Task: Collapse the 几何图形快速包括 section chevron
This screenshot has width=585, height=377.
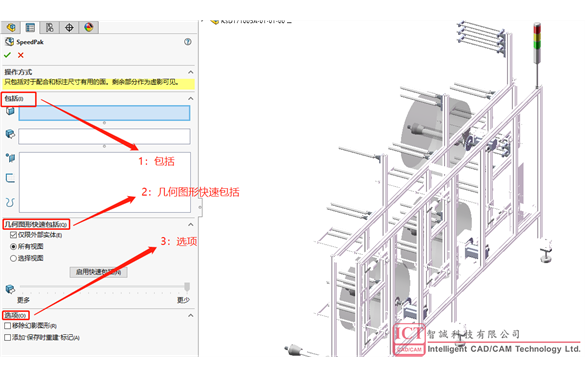Action: [x=191, y=225]
